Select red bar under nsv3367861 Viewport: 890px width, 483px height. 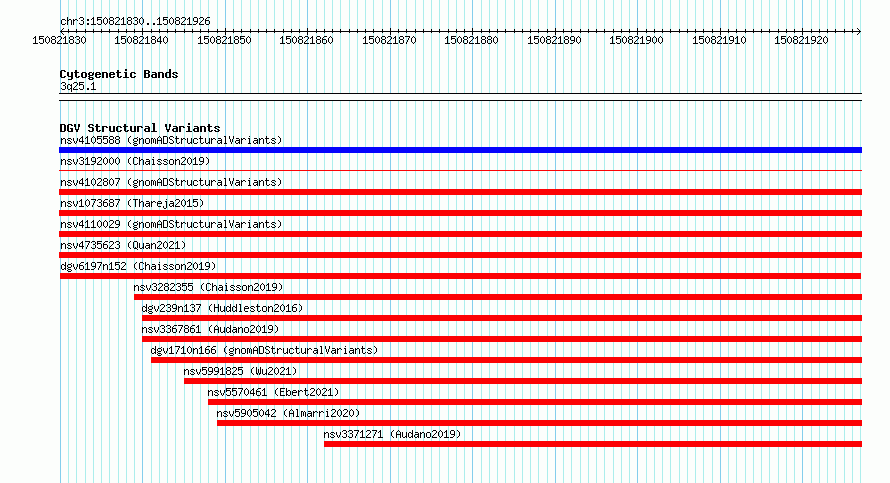tap(502, 339)
